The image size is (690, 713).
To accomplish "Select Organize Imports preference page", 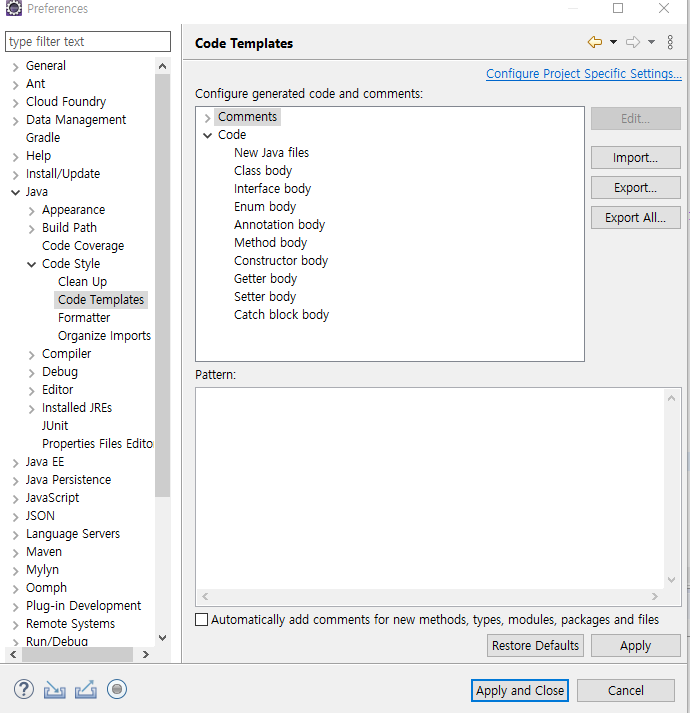I will pyautogui.click(x=104, y=336).
